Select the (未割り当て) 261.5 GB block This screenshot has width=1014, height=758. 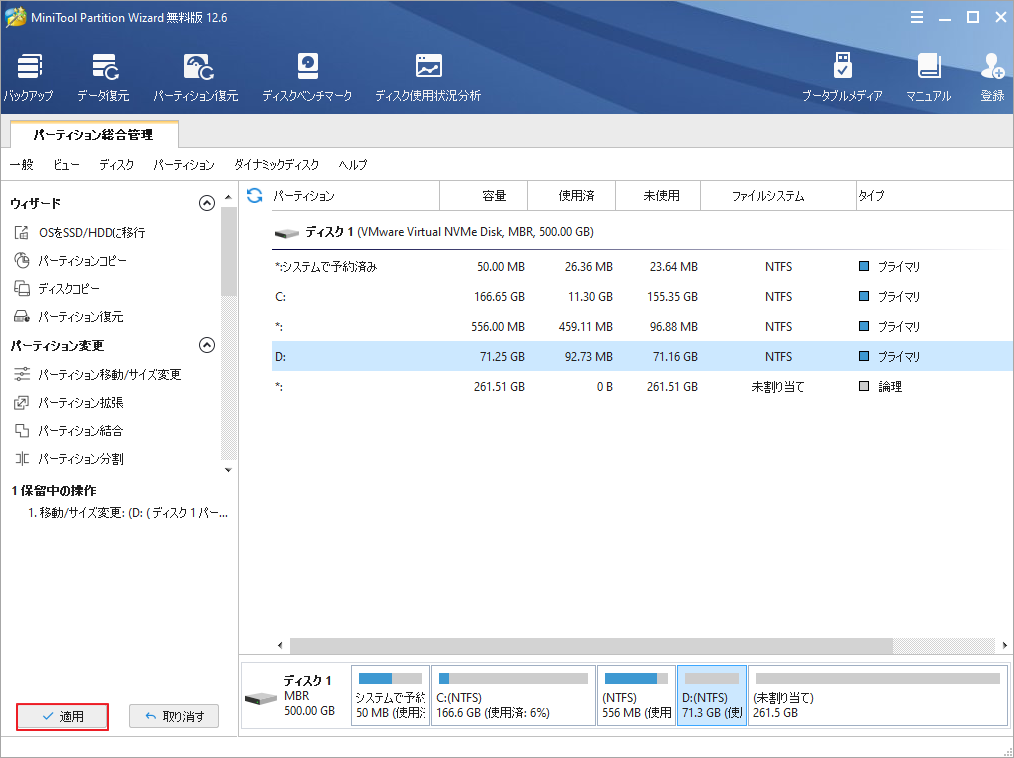click(878, 696)
